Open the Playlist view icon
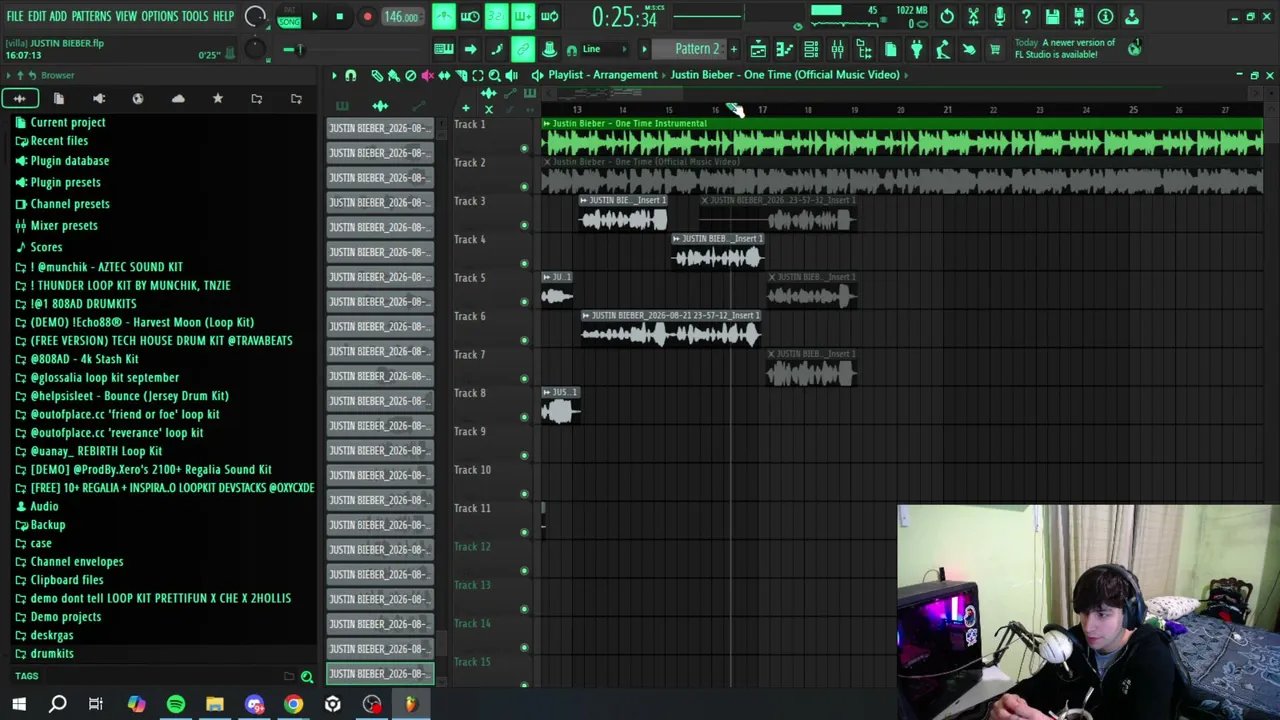The height and width of the screenshot is (720, 1280). [759, 49]
